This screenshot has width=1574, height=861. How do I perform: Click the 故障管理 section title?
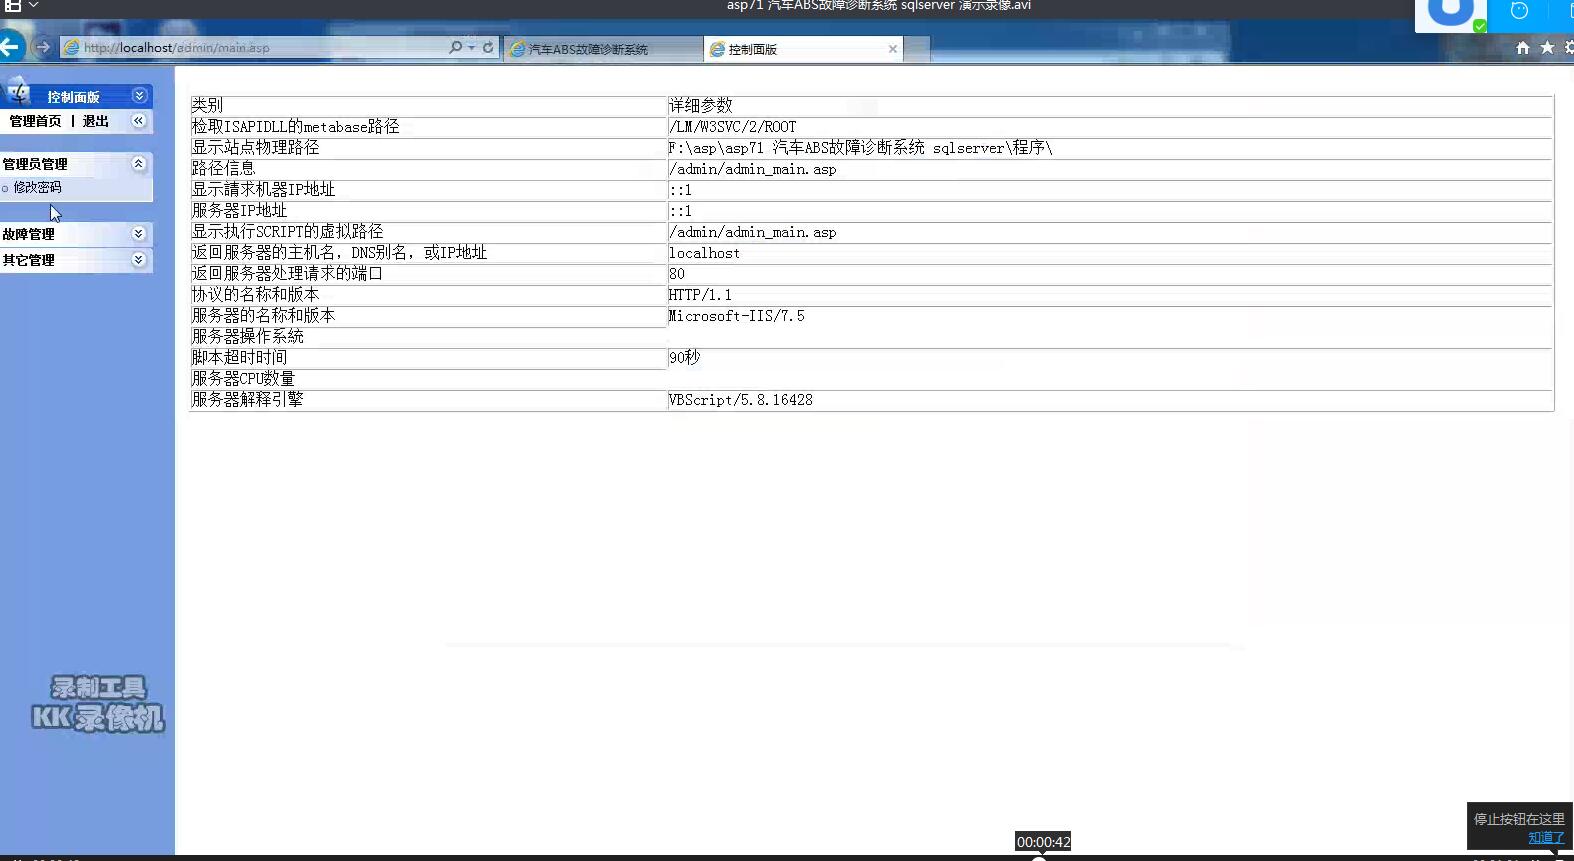[x=28, y=234]
